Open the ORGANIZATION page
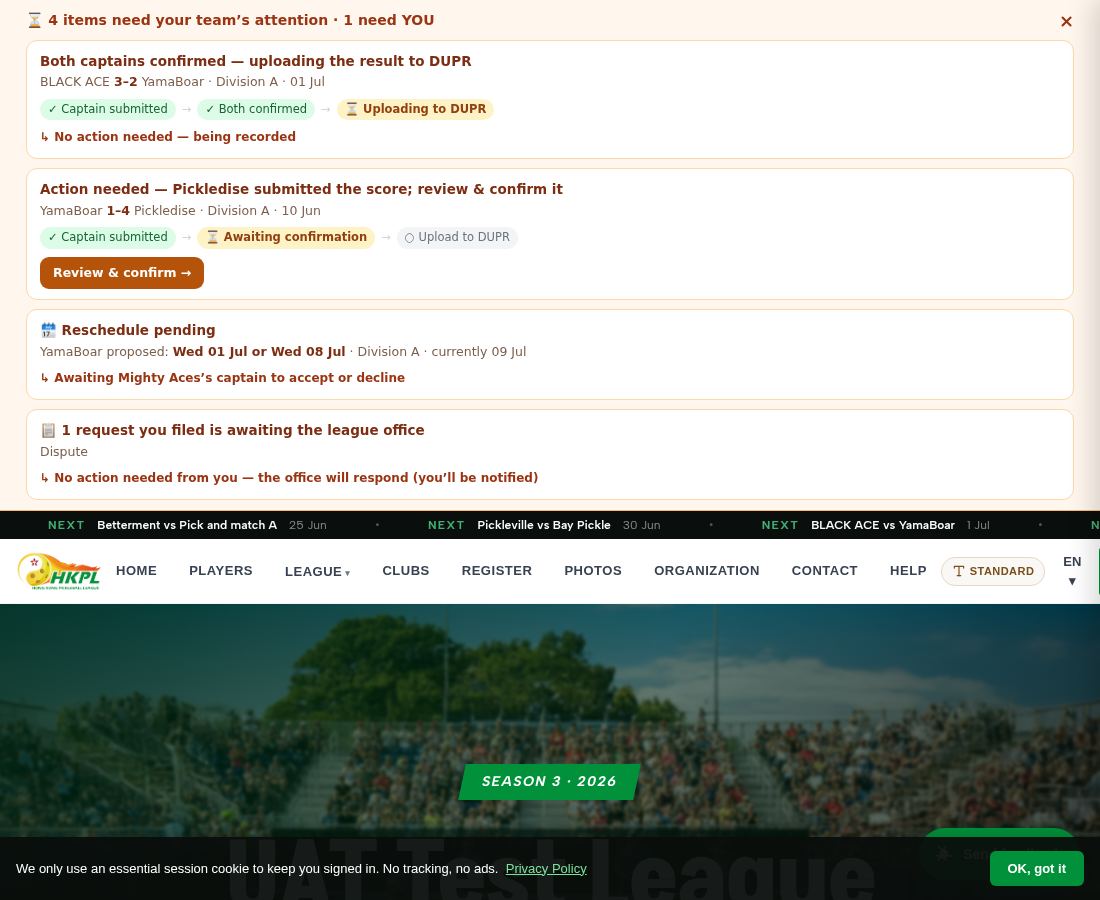 (706, 571)
